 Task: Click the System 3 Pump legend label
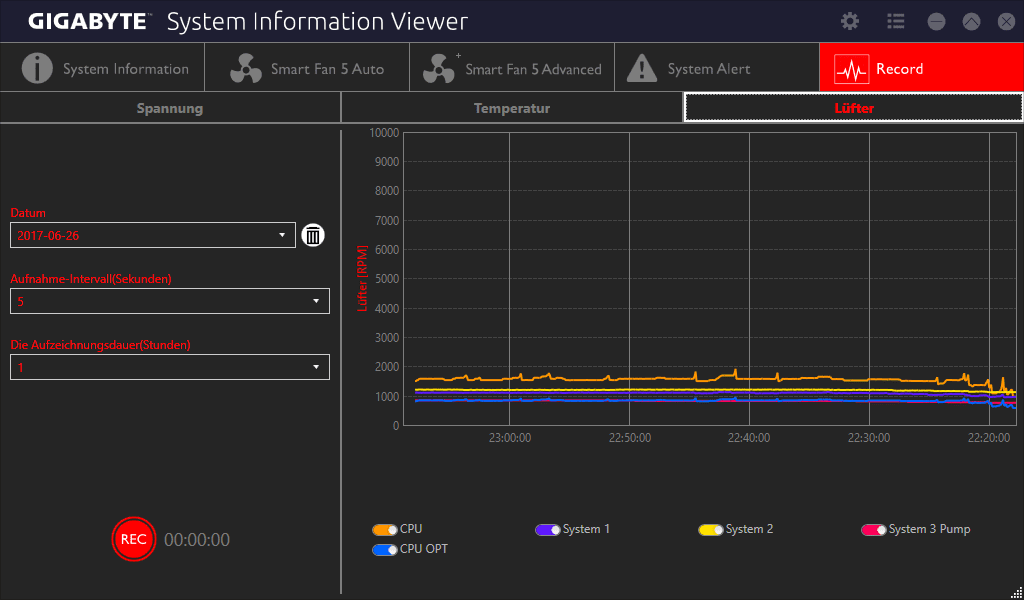(x=929, y=529)
